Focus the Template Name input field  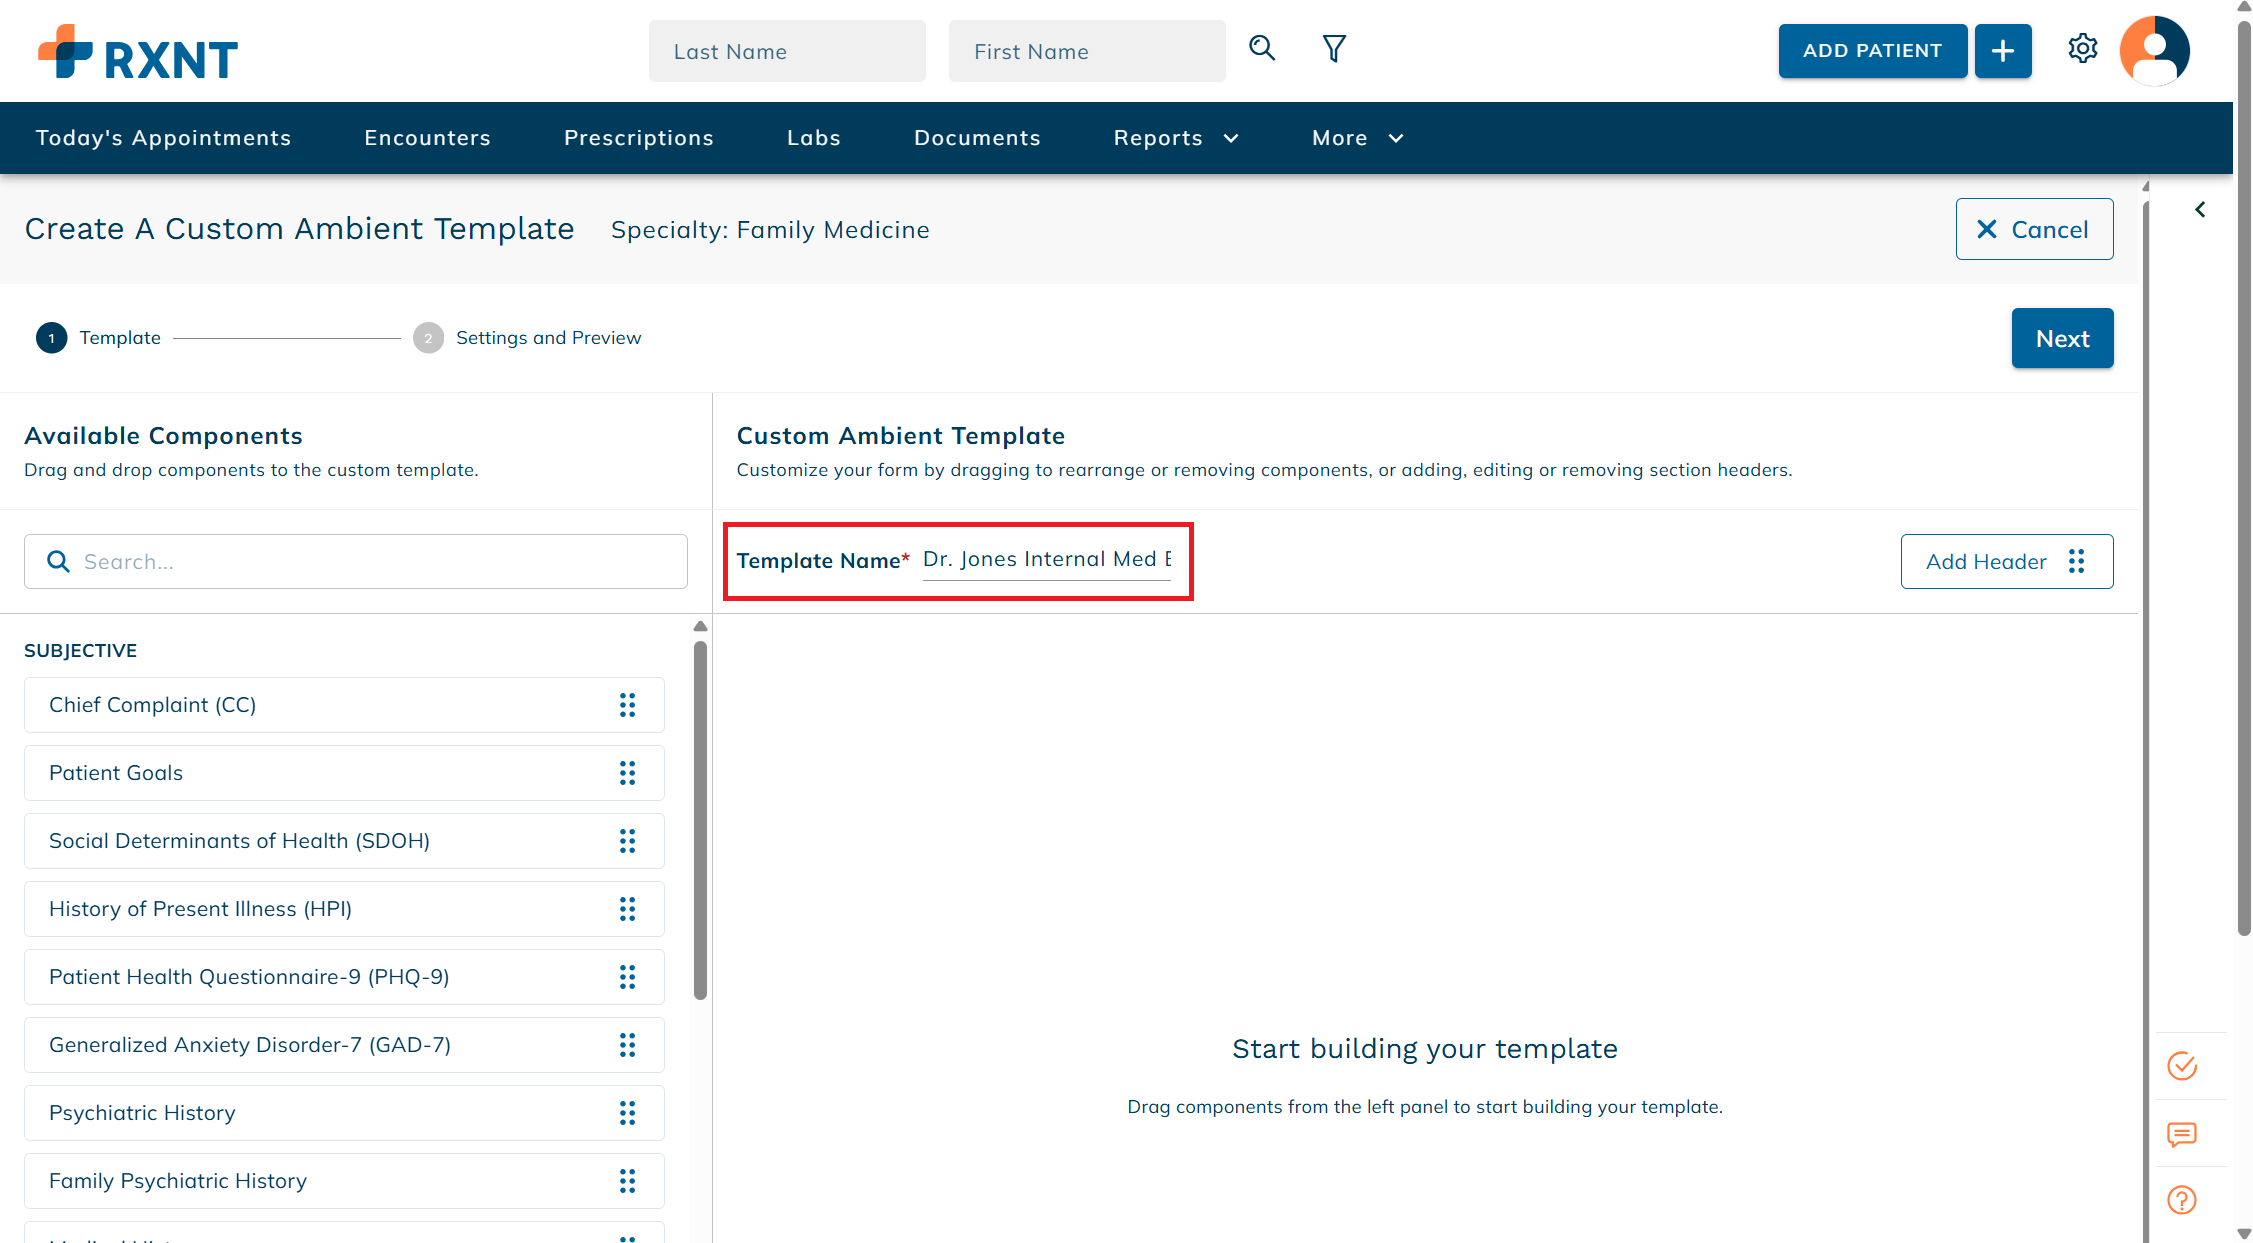click(x=1046, y=560)
